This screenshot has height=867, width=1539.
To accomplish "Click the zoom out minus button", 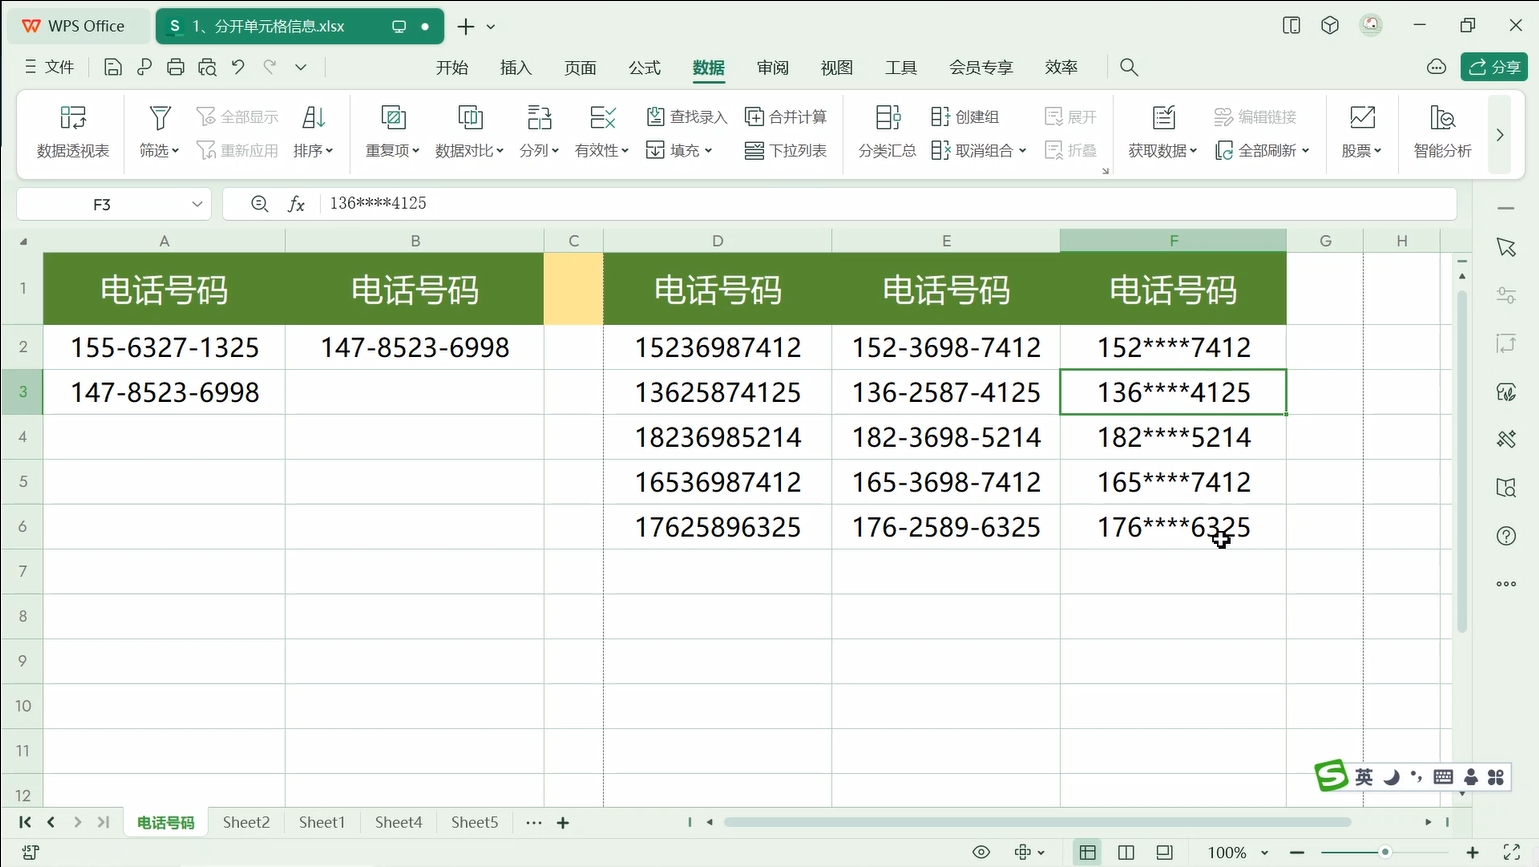I will point(1297,852).
